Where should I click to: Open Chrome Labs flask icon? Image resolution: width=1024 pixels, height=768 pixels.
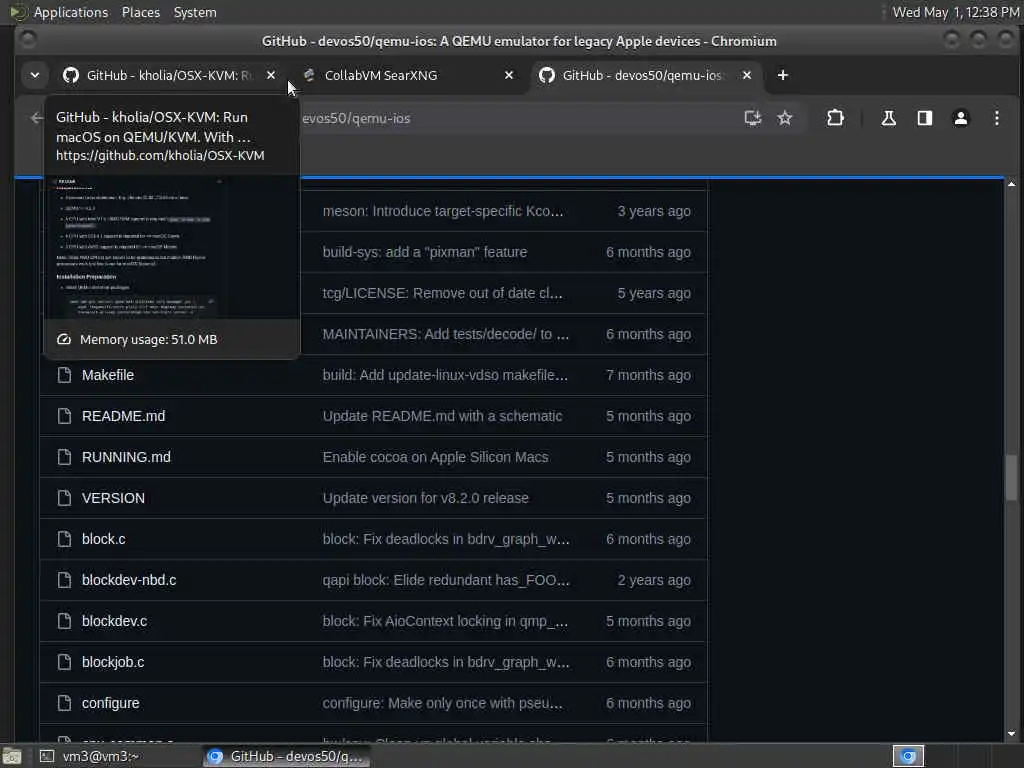pyautogui.click(x=888, y=118)
